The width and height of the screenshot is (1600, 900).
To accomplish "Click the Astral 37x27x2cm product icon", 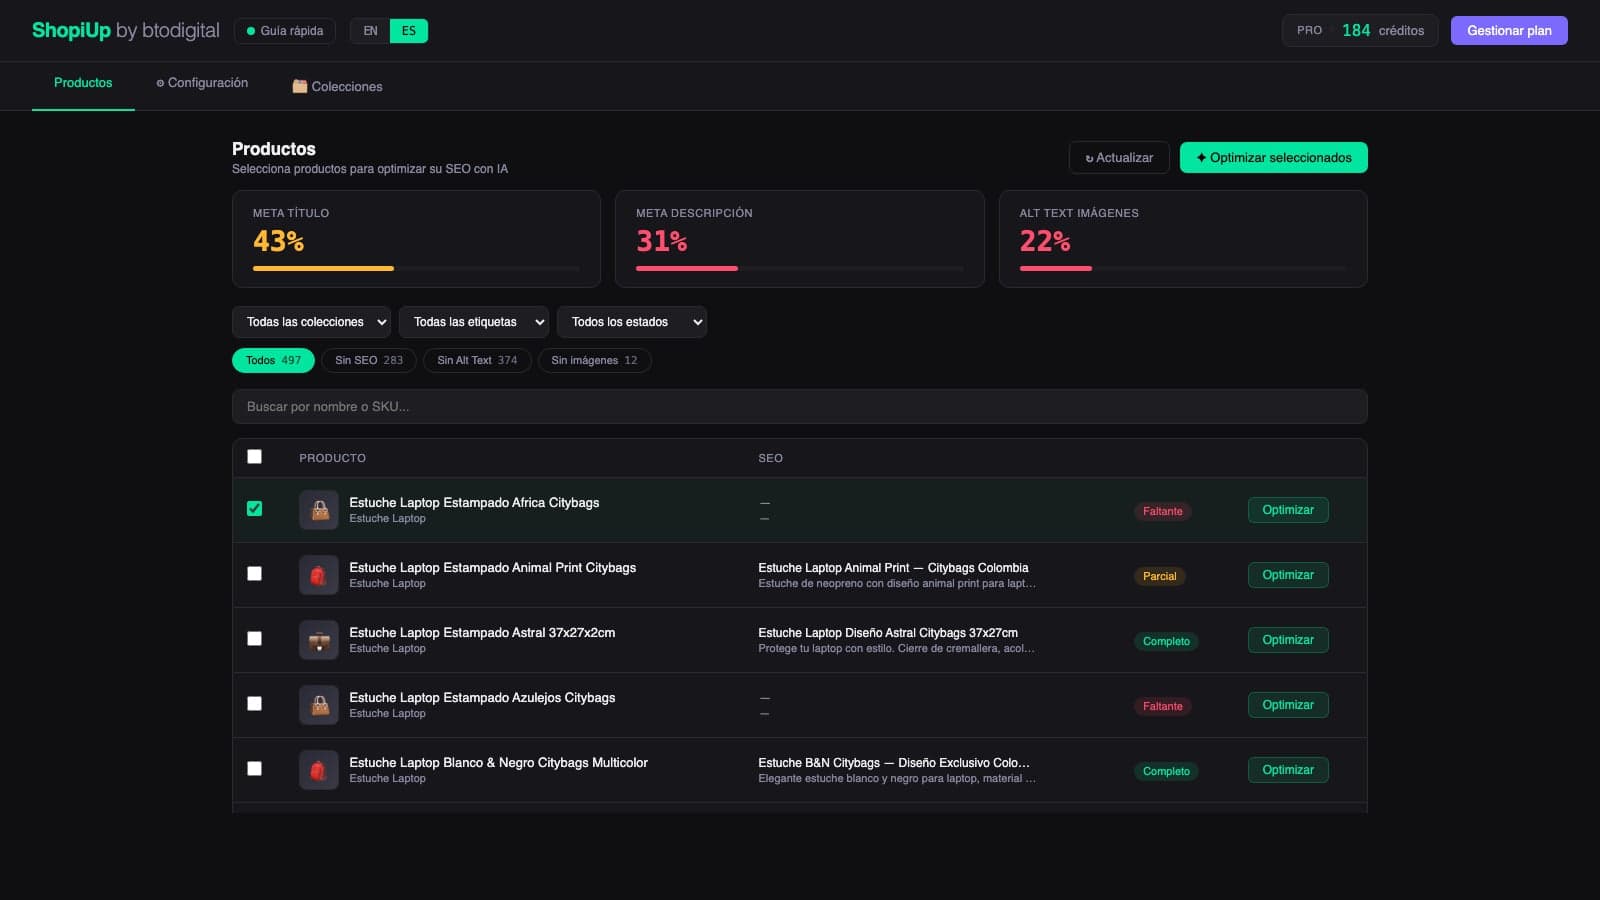I will [x=319, y=640].
